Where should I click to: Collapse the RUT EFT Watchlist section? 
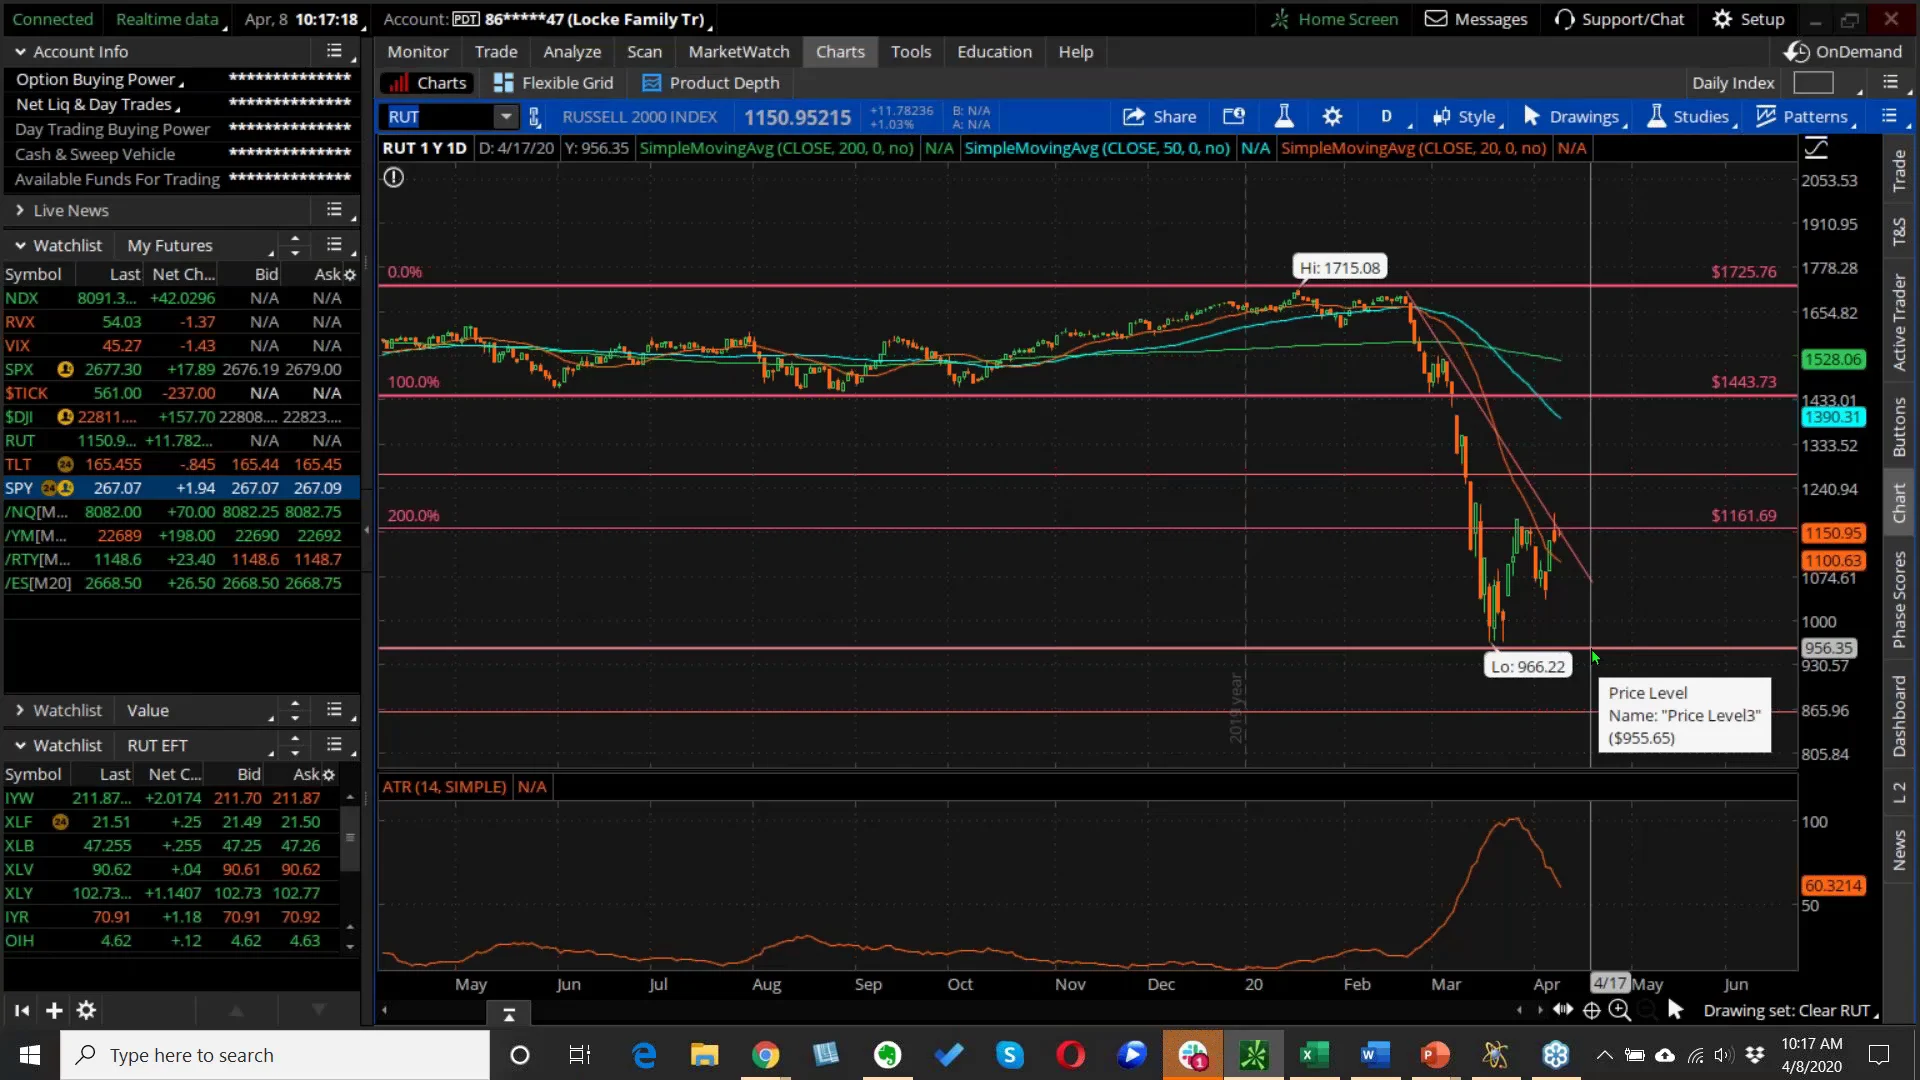coord(19,746)
